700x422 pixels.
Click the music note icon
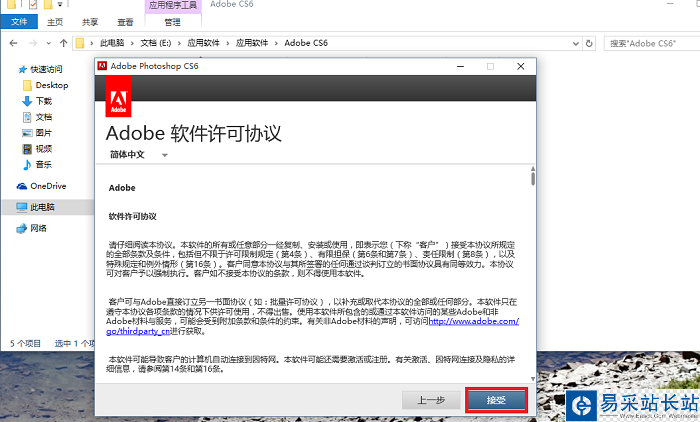27,165
